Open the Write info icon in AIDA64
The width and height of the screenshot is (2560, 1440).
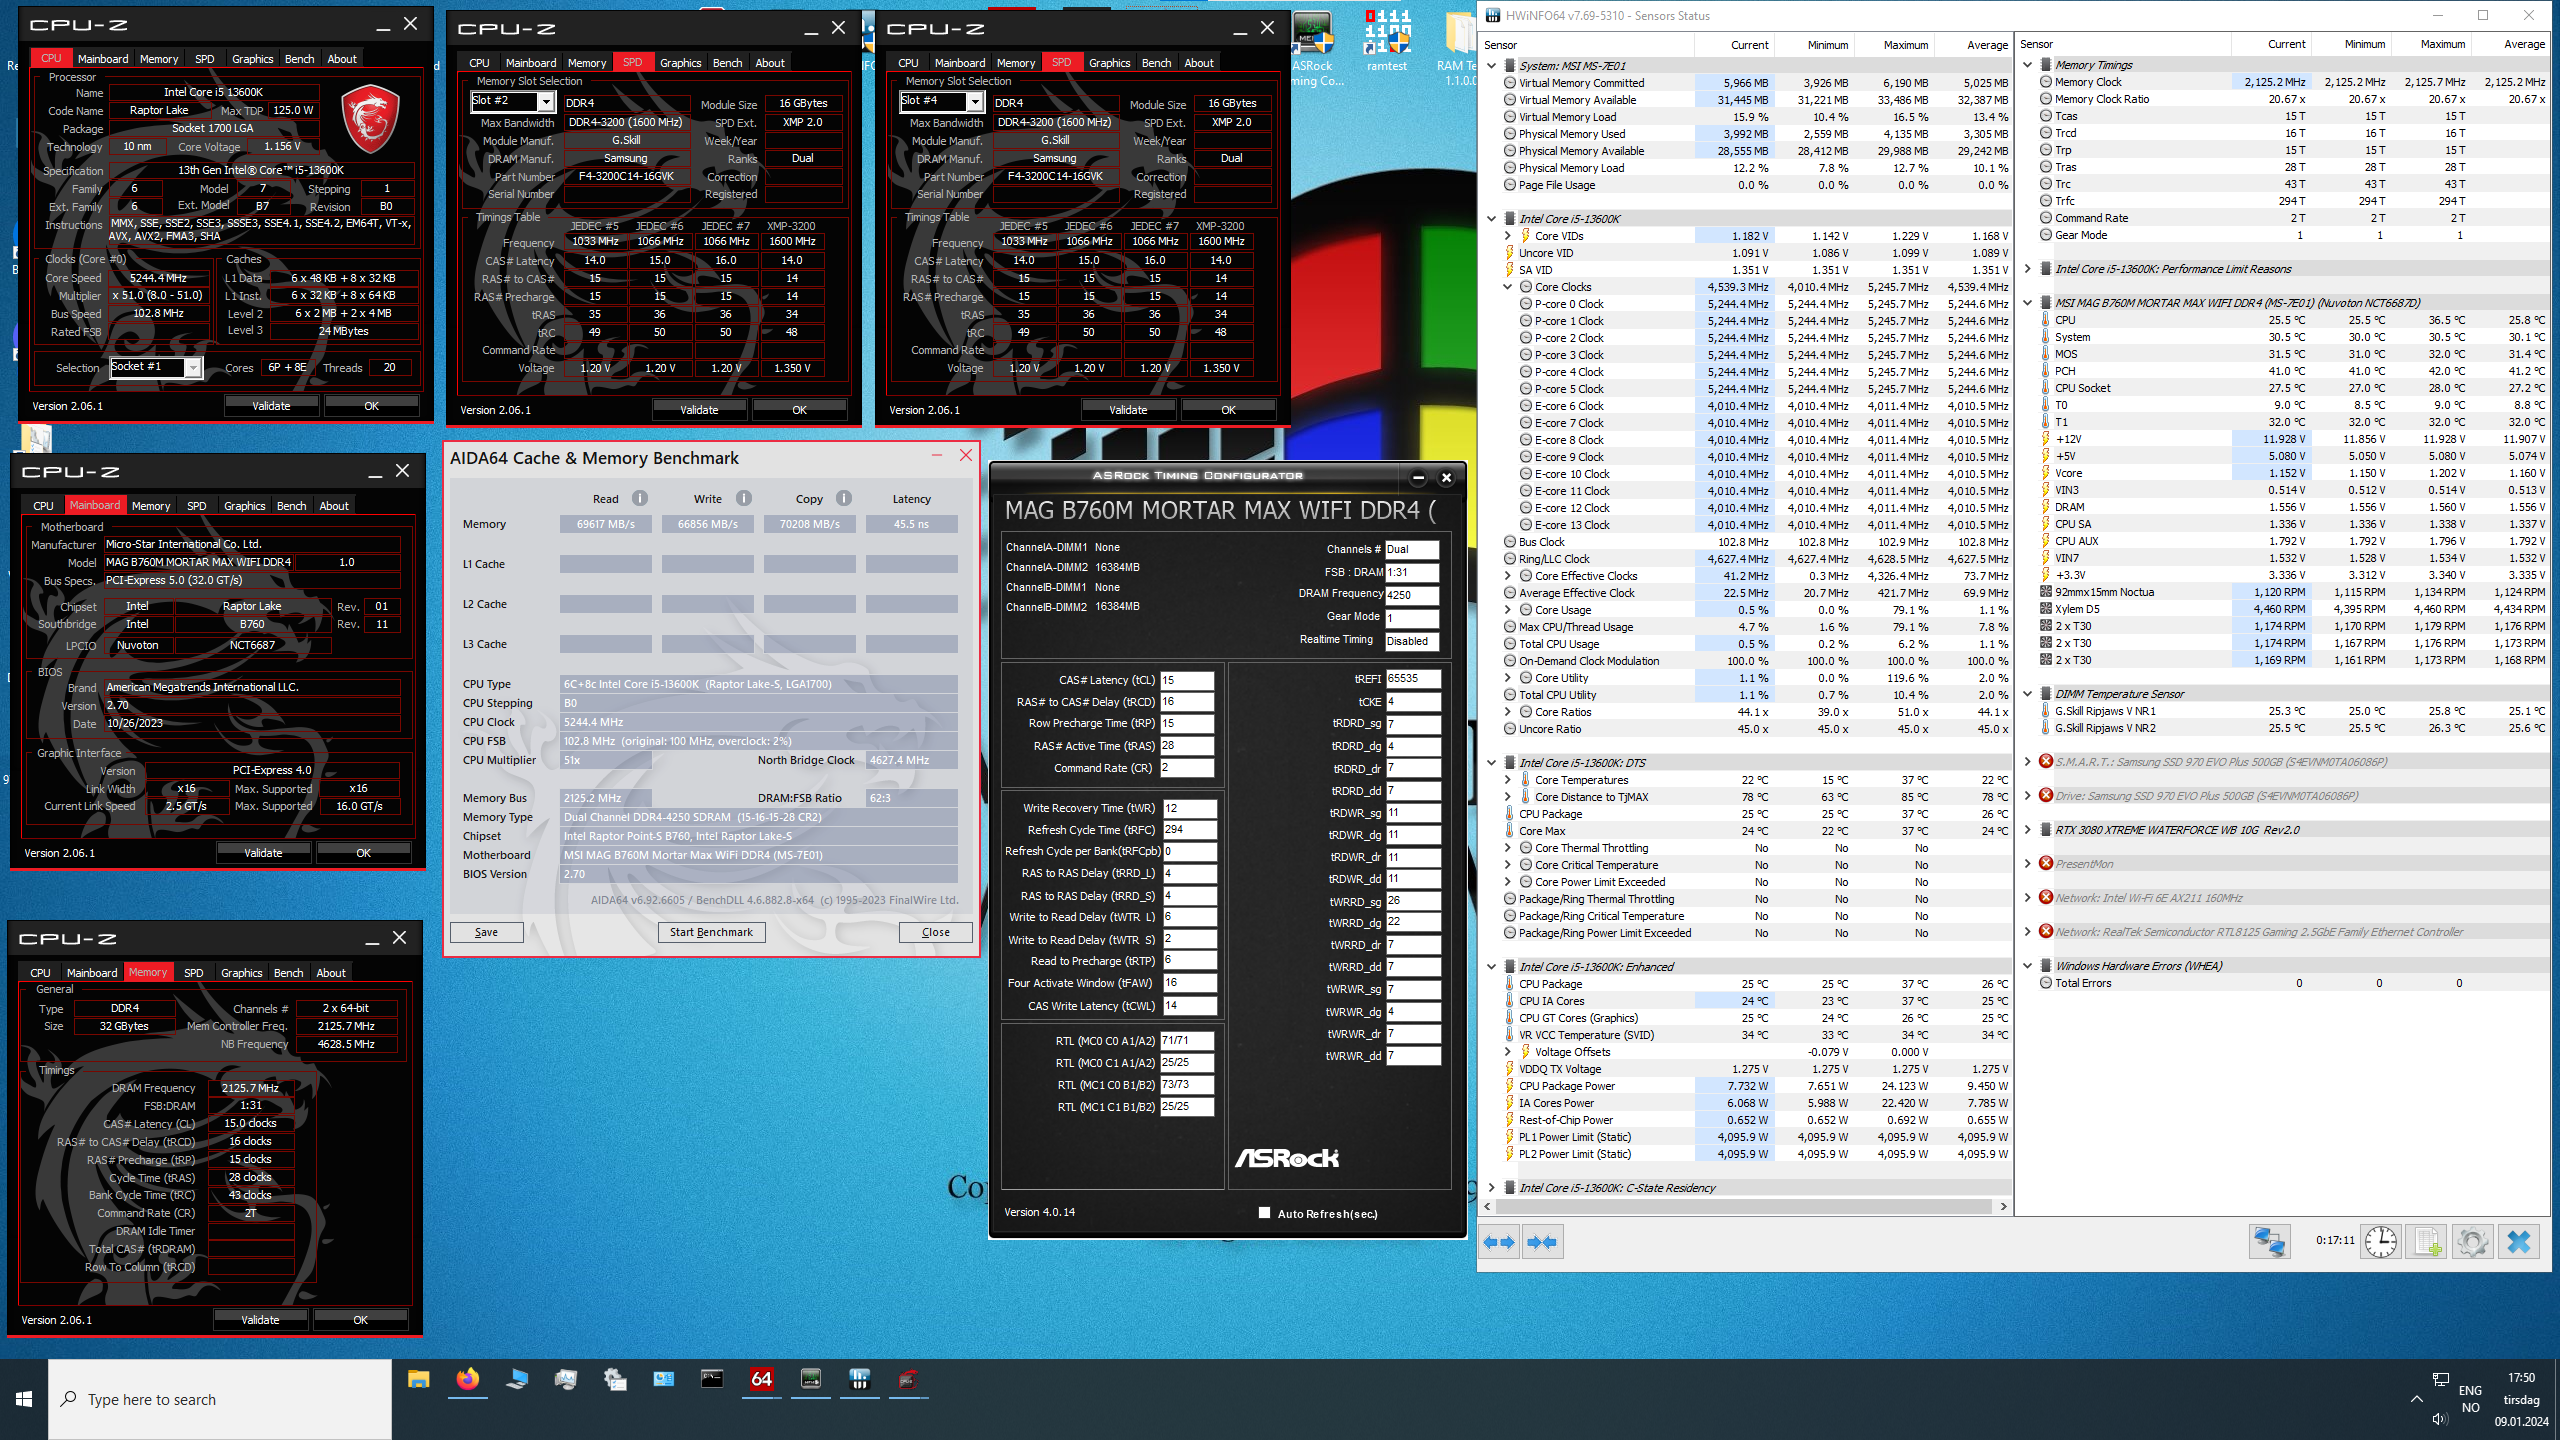tap(744, 498)
